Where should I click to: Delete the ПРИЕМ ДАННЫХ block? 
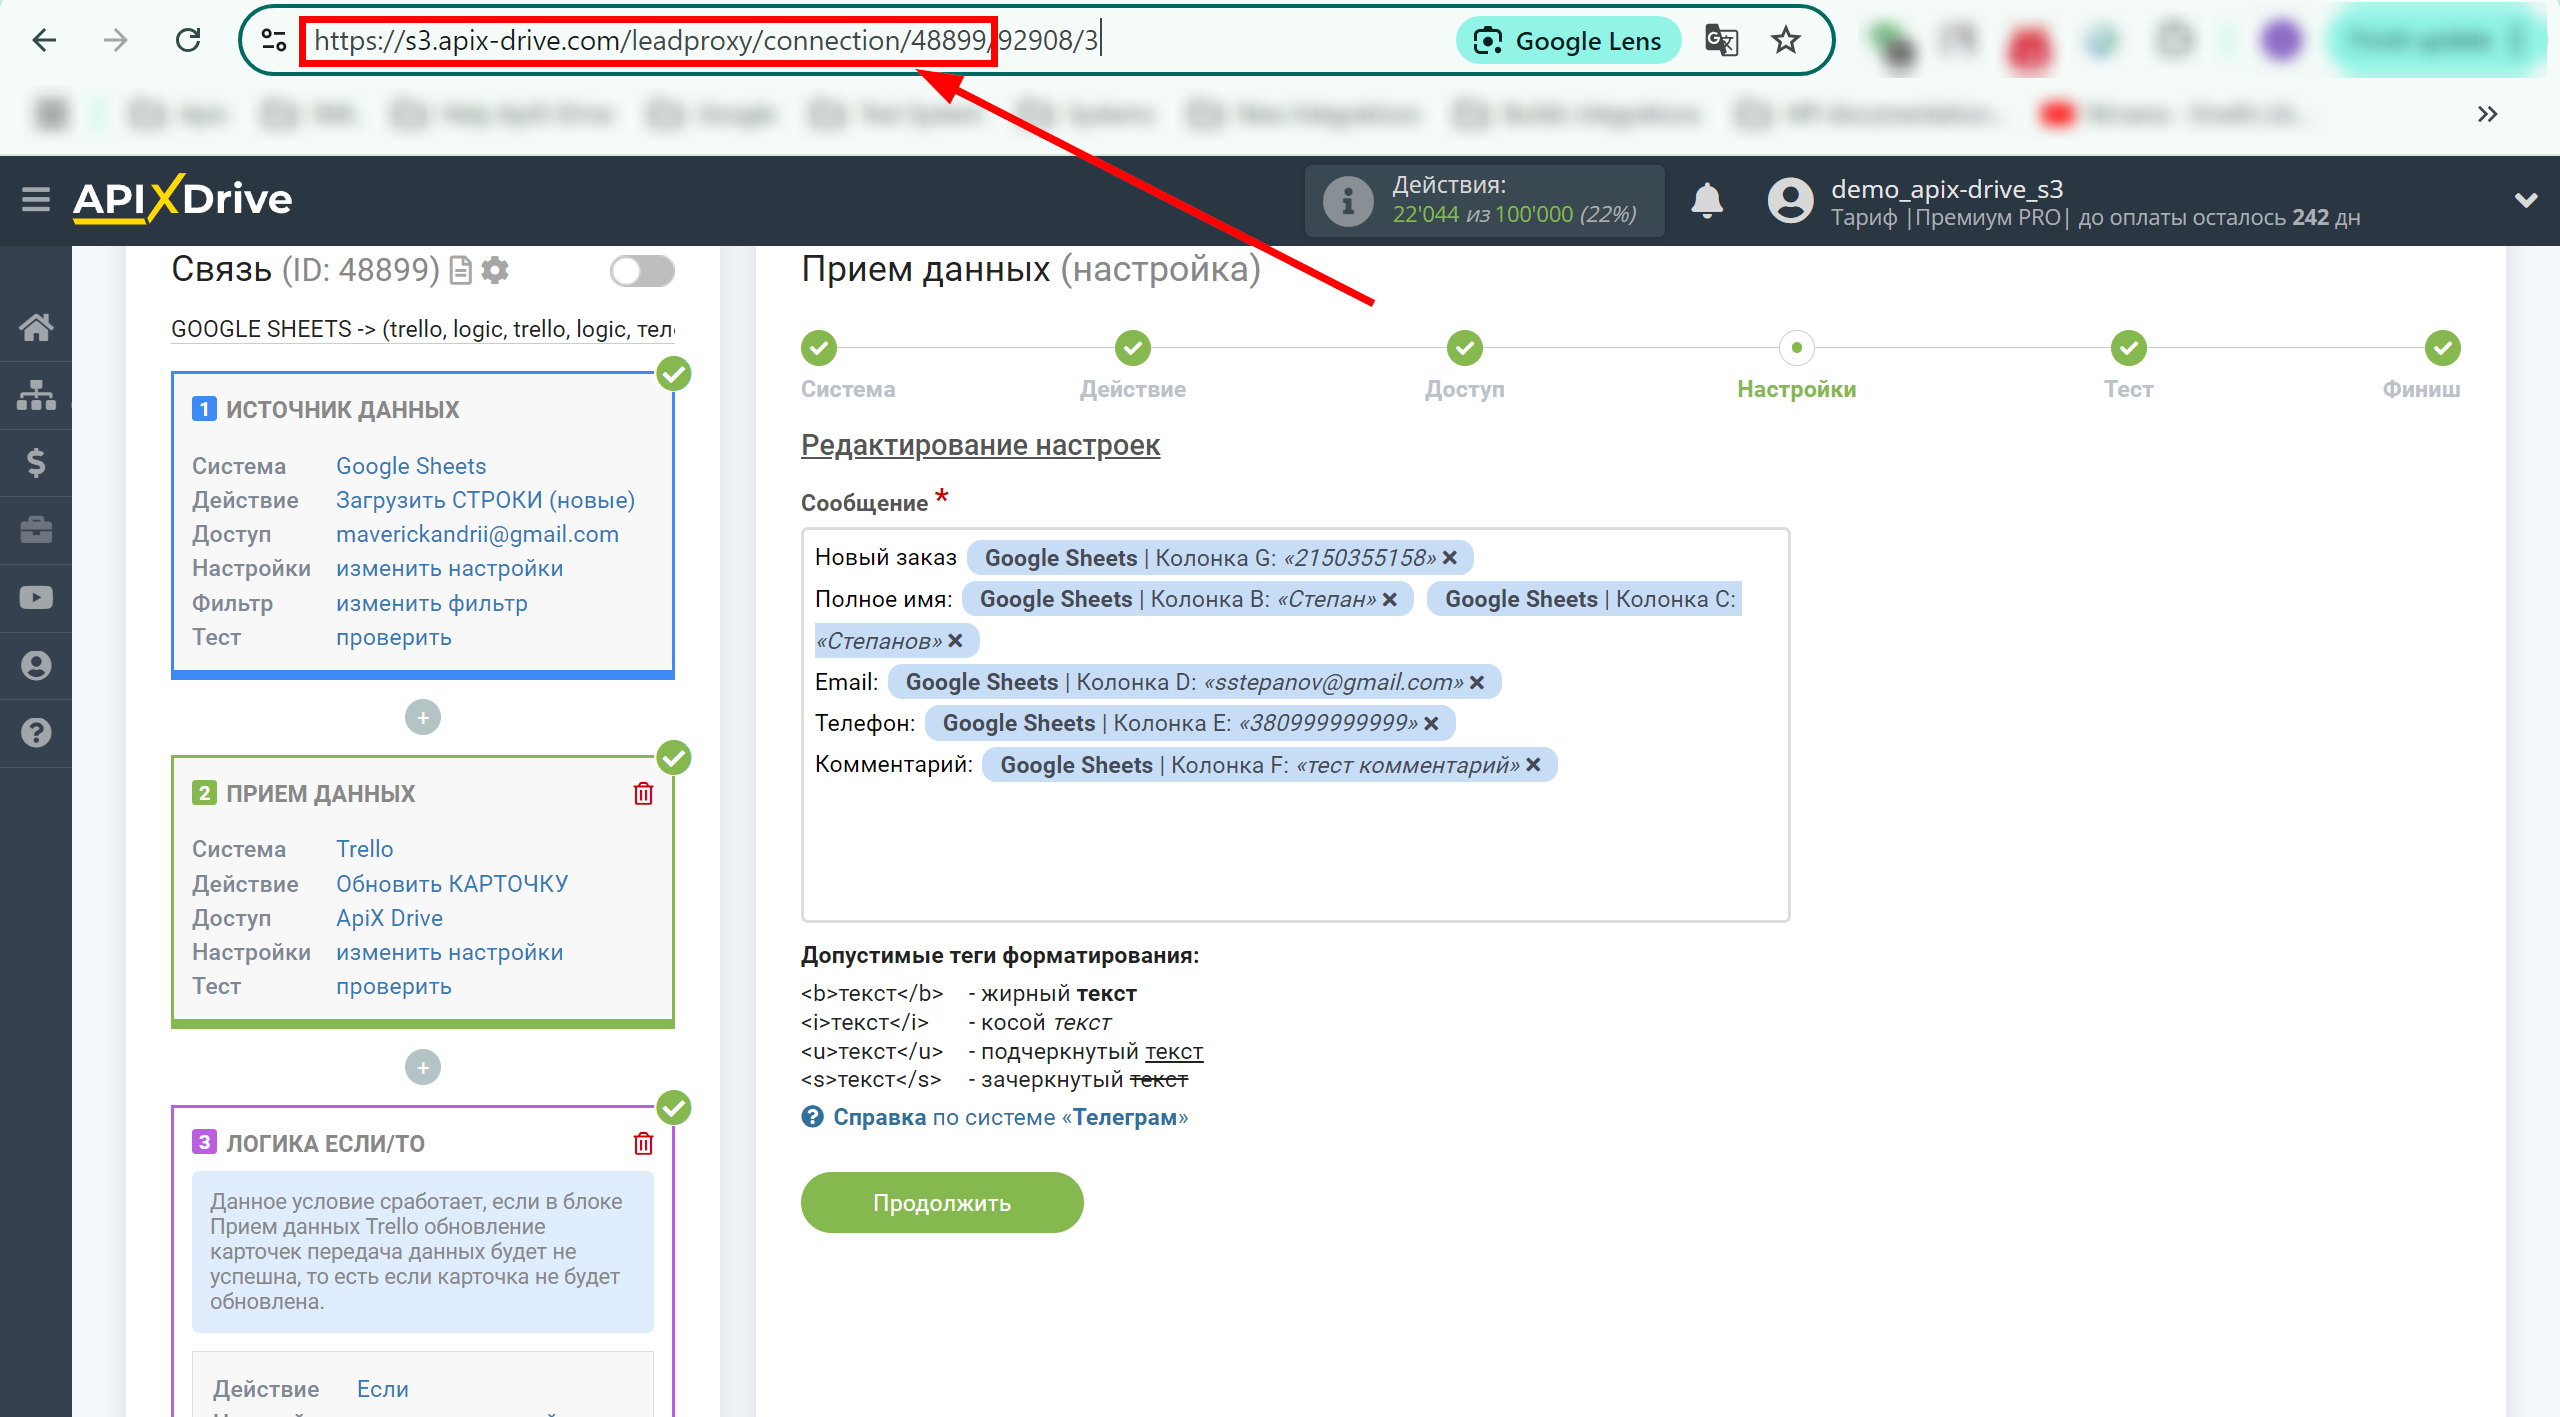(x=643, y=794)
